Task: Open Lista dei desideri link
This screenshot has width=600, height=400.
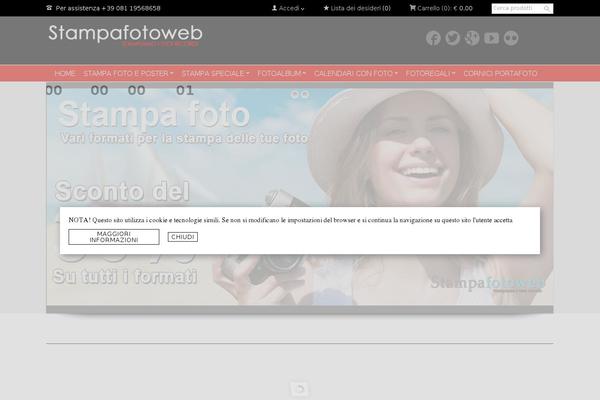Action: click(357, 8)
